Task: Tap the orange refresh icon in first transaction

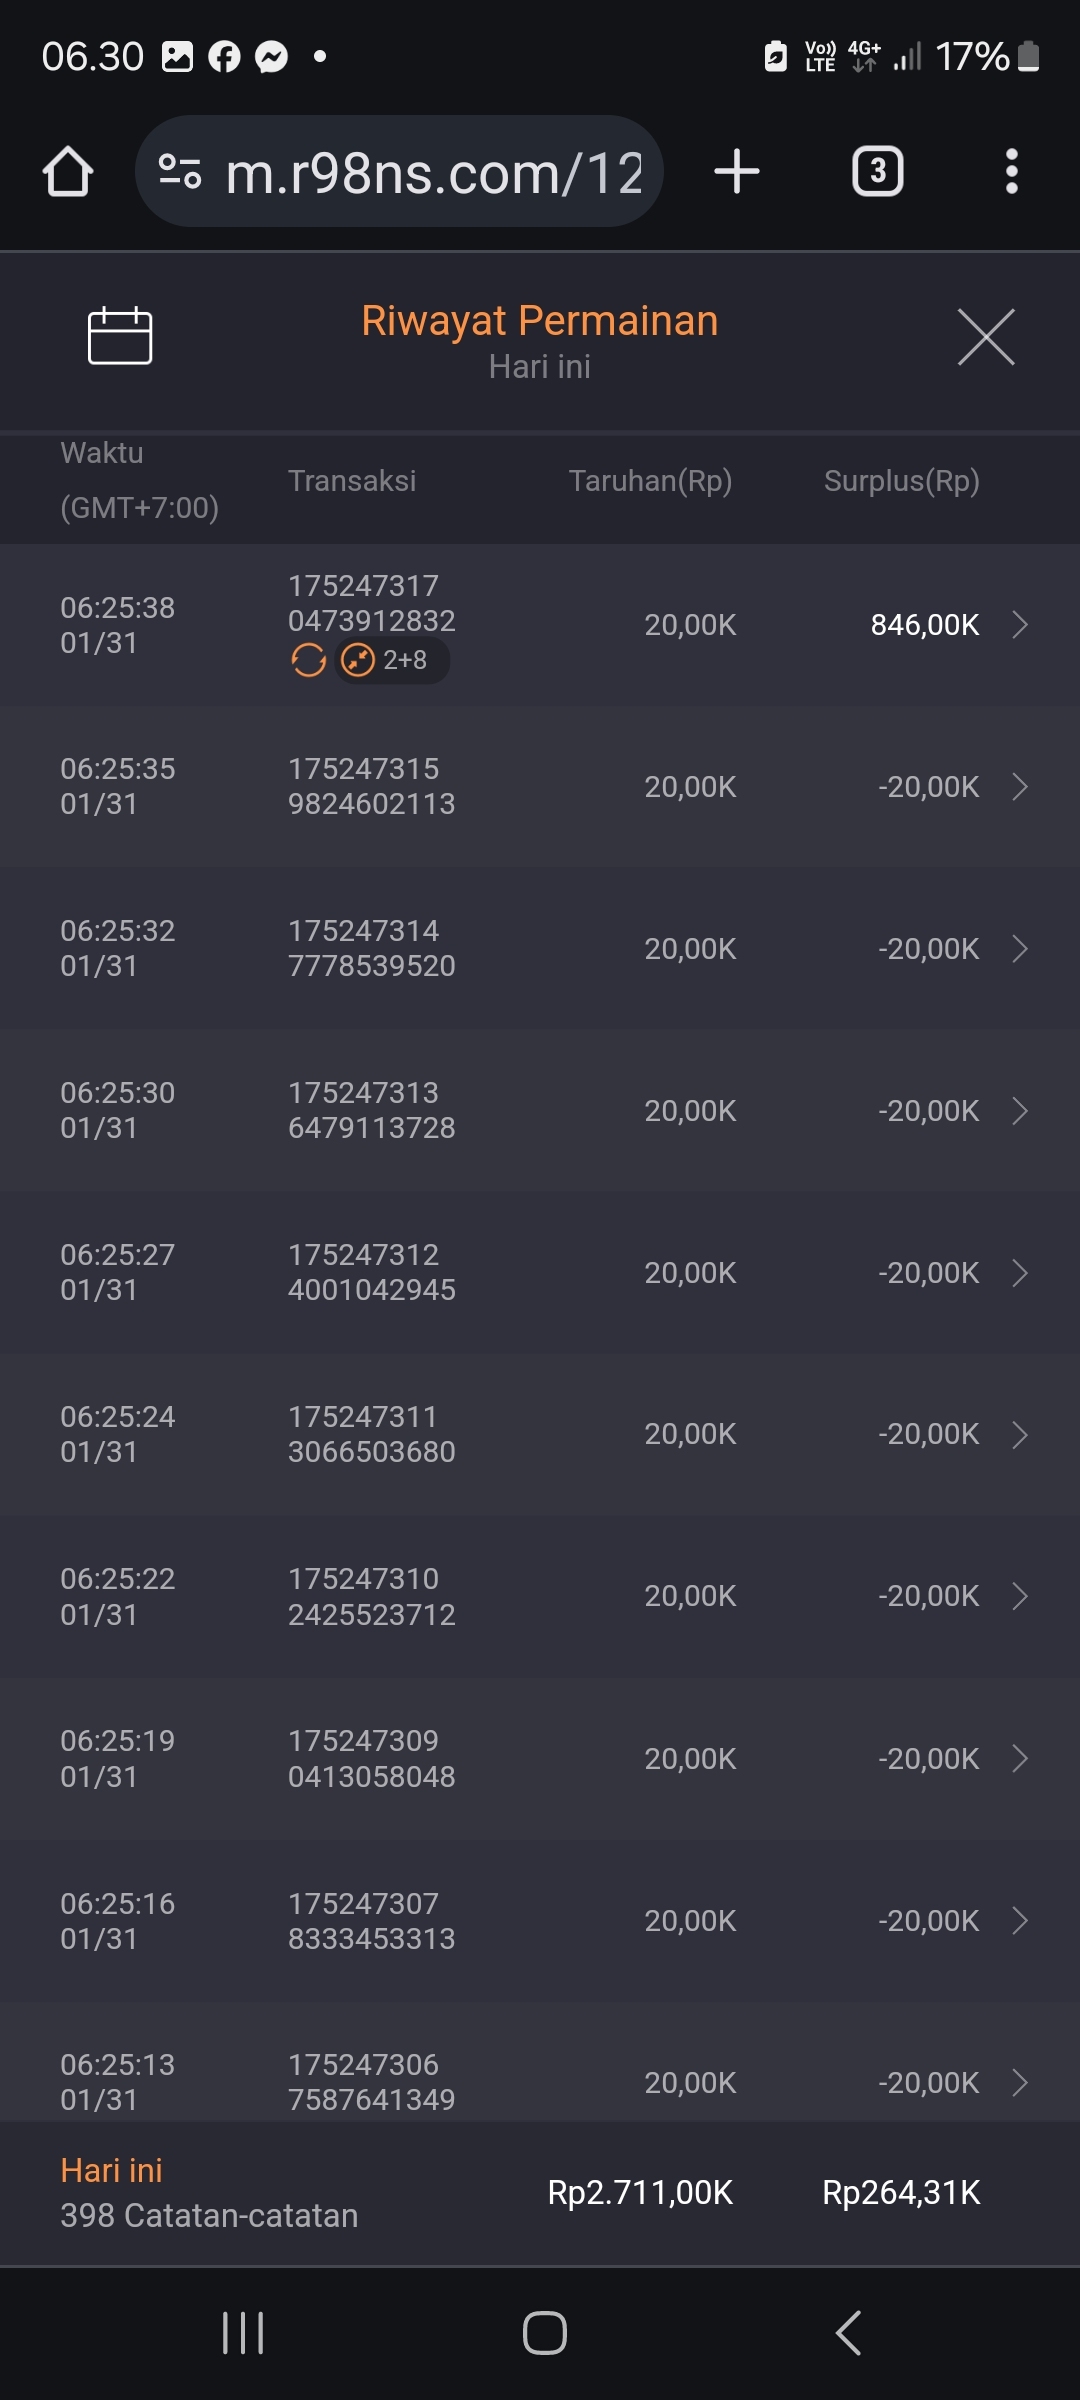Action: click(308, 660)
